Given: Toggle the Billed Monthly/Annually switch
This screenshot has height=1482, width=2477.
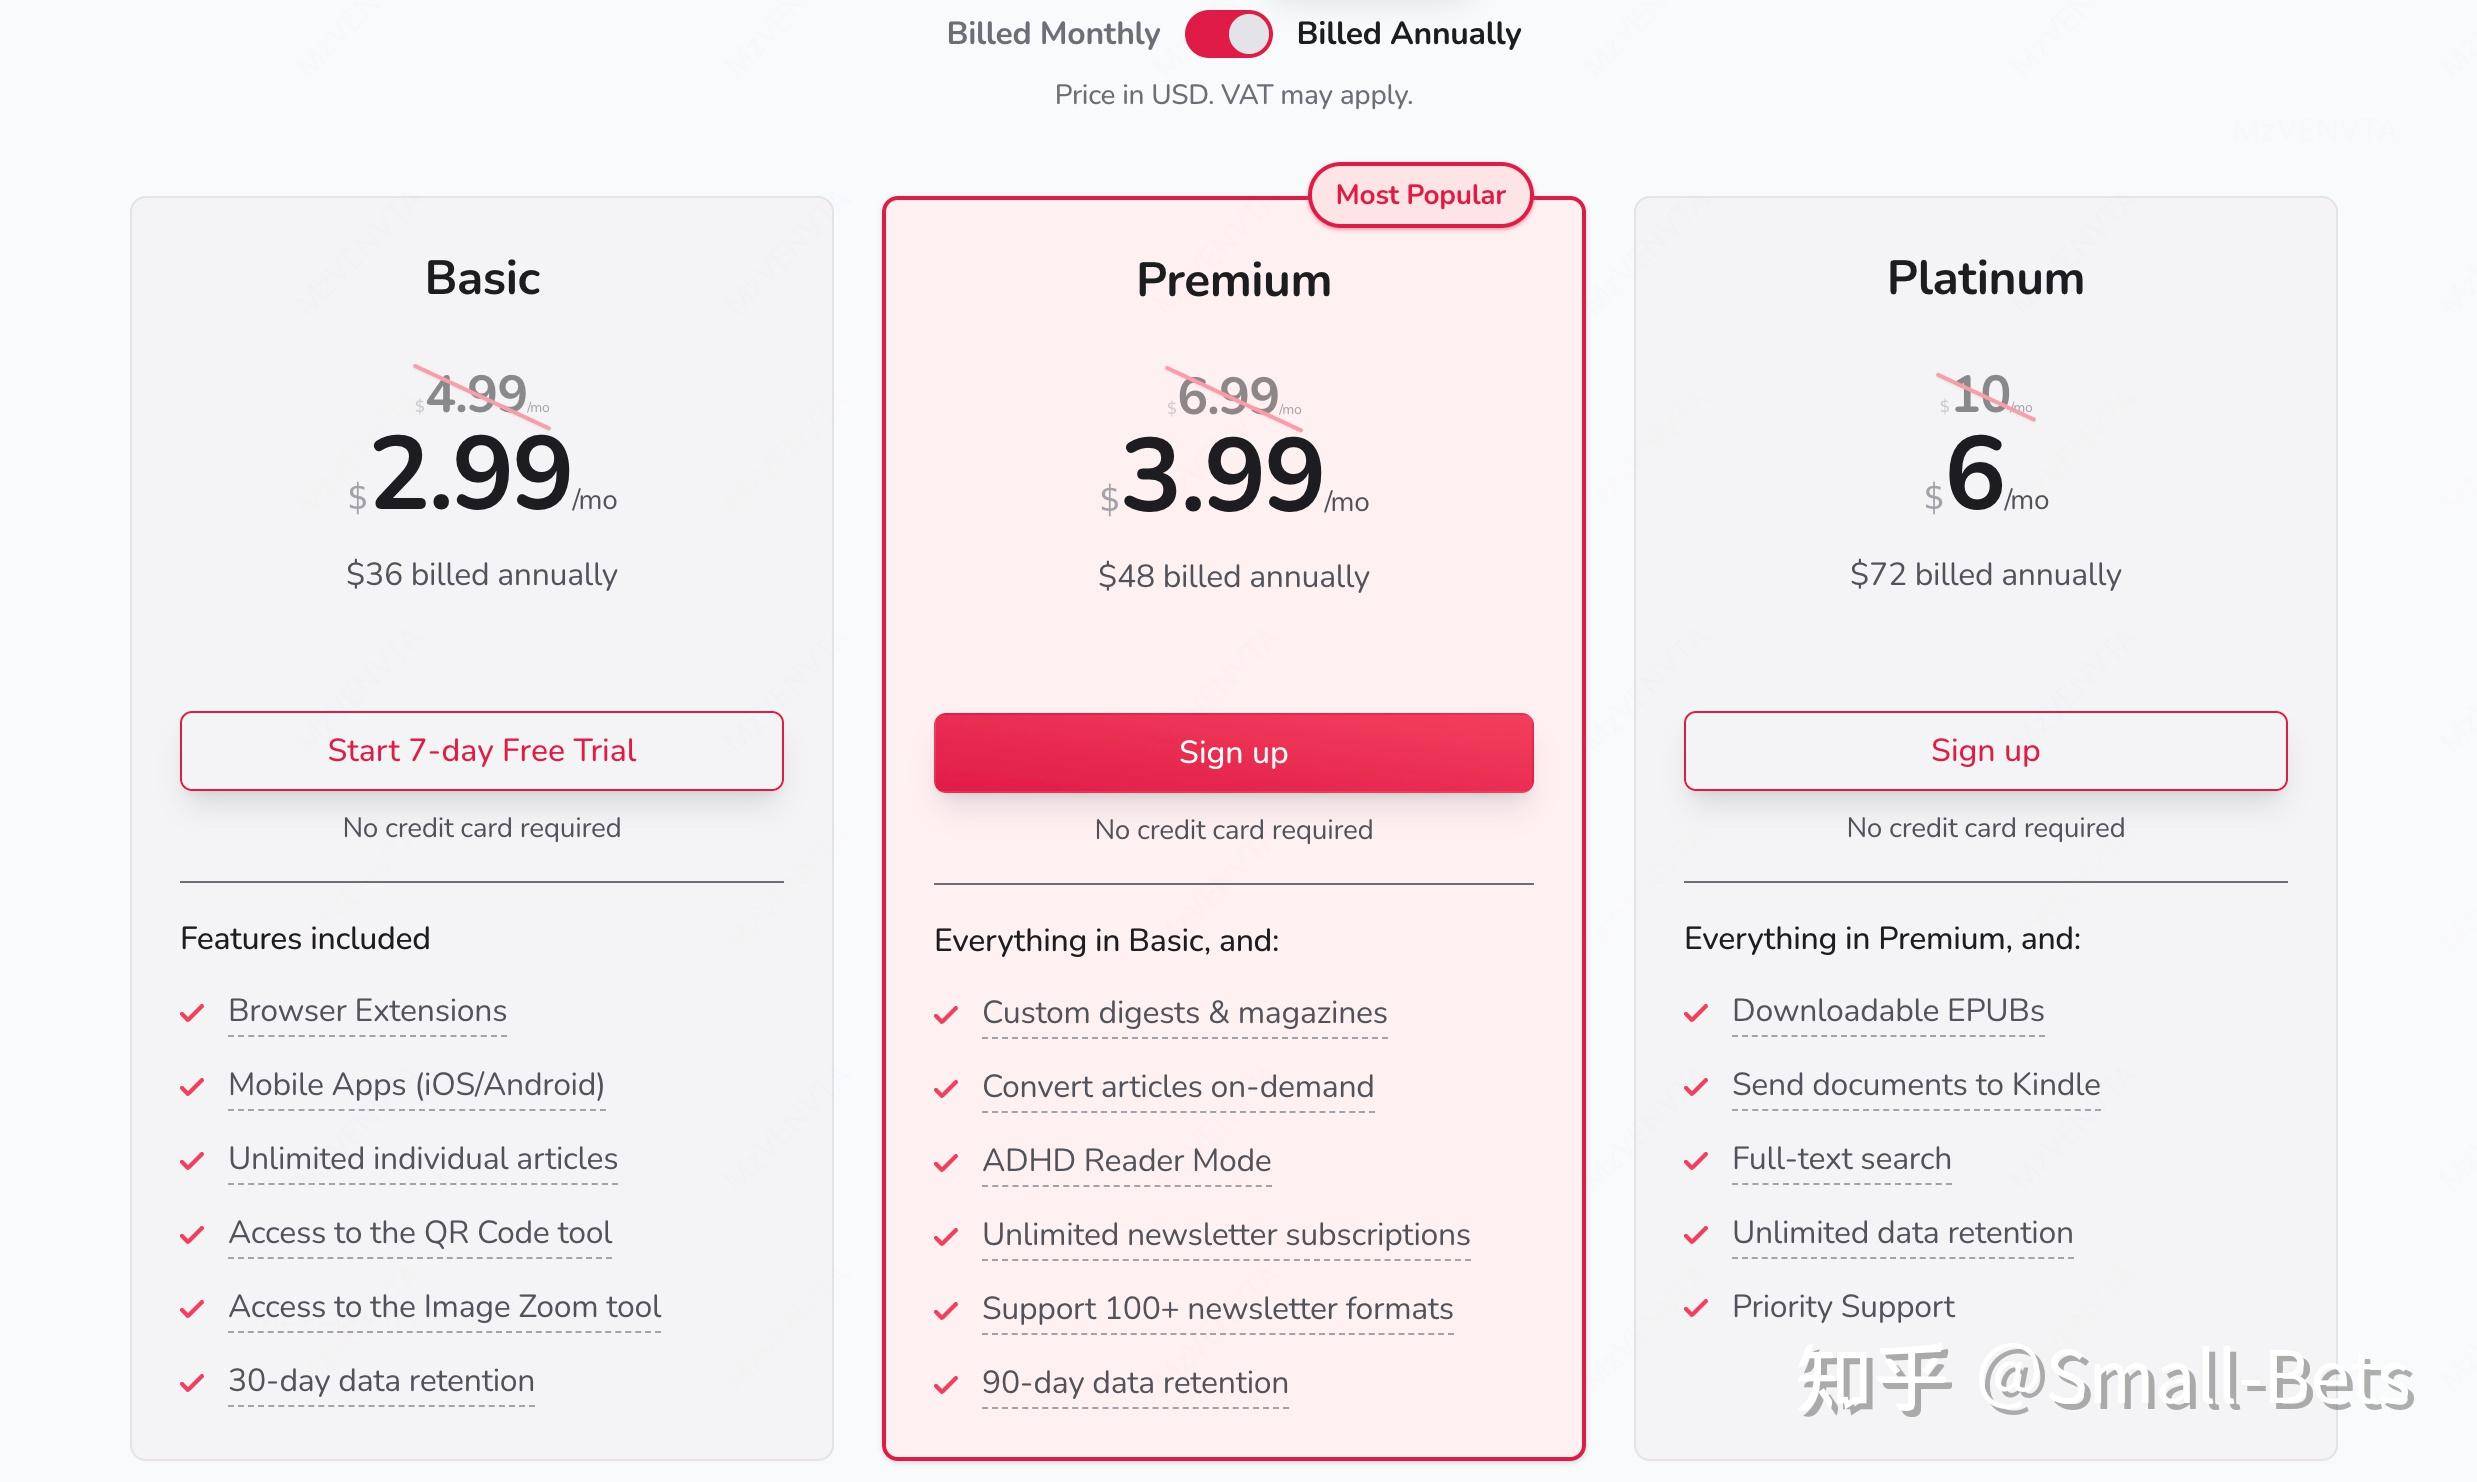Looking at the screenshot, I should click(1228, 34).
